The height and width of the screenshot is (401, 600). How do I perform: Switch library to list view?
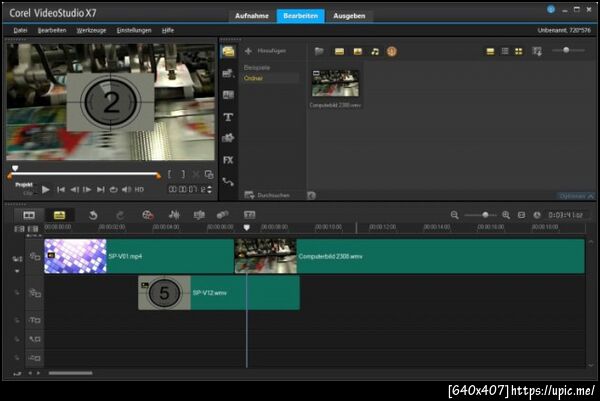[x=505, y=51]
